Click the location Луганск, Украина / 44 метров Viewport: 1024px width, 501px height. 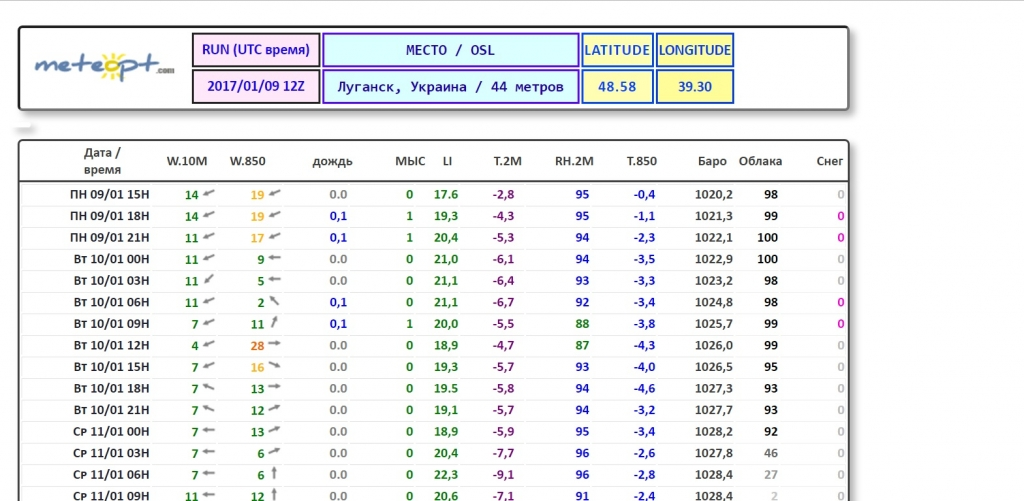click(x=451, y=86)
